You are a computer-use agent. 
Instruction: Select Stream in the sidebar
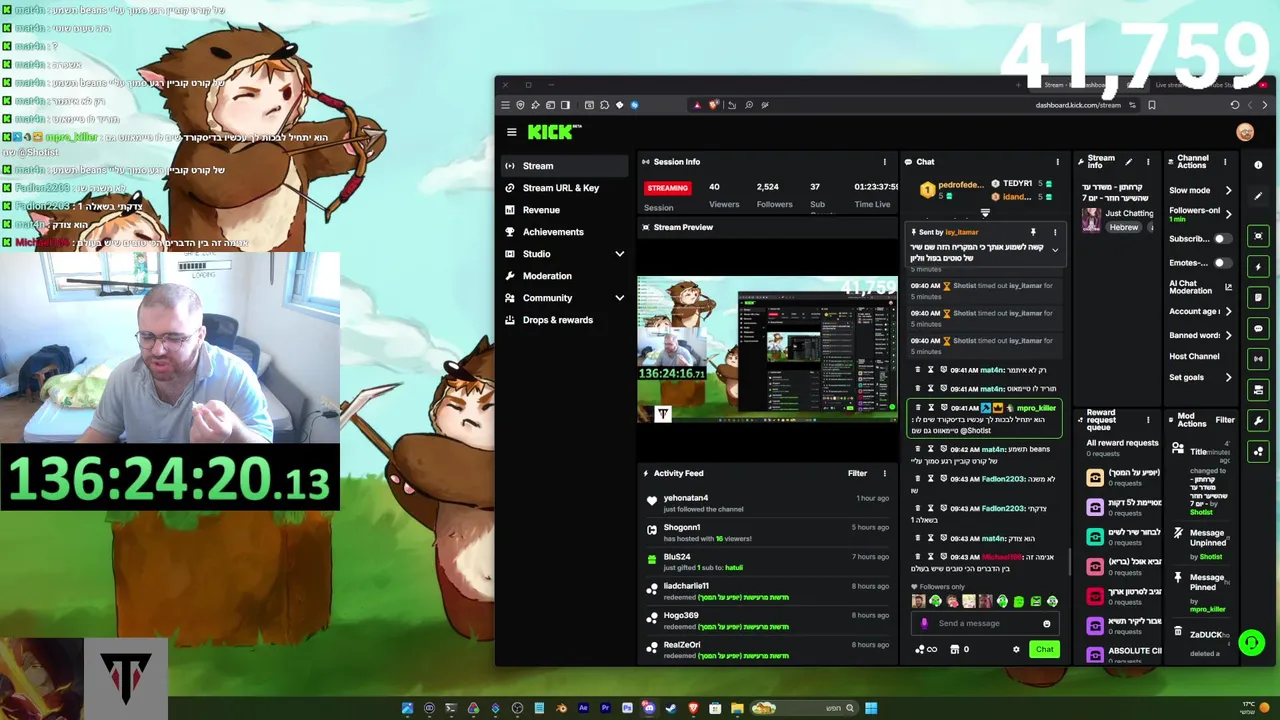point(565,166)
